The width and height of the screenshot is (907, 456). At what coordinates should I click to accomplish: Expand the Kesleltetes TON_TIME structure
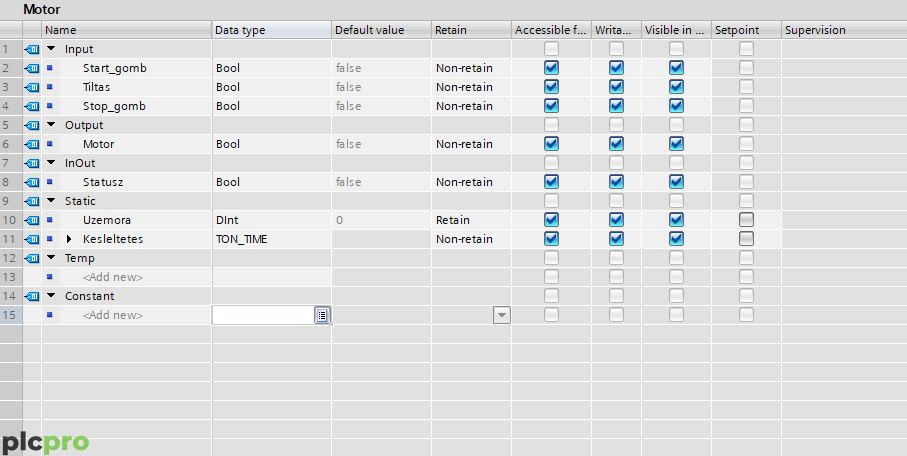69,239
